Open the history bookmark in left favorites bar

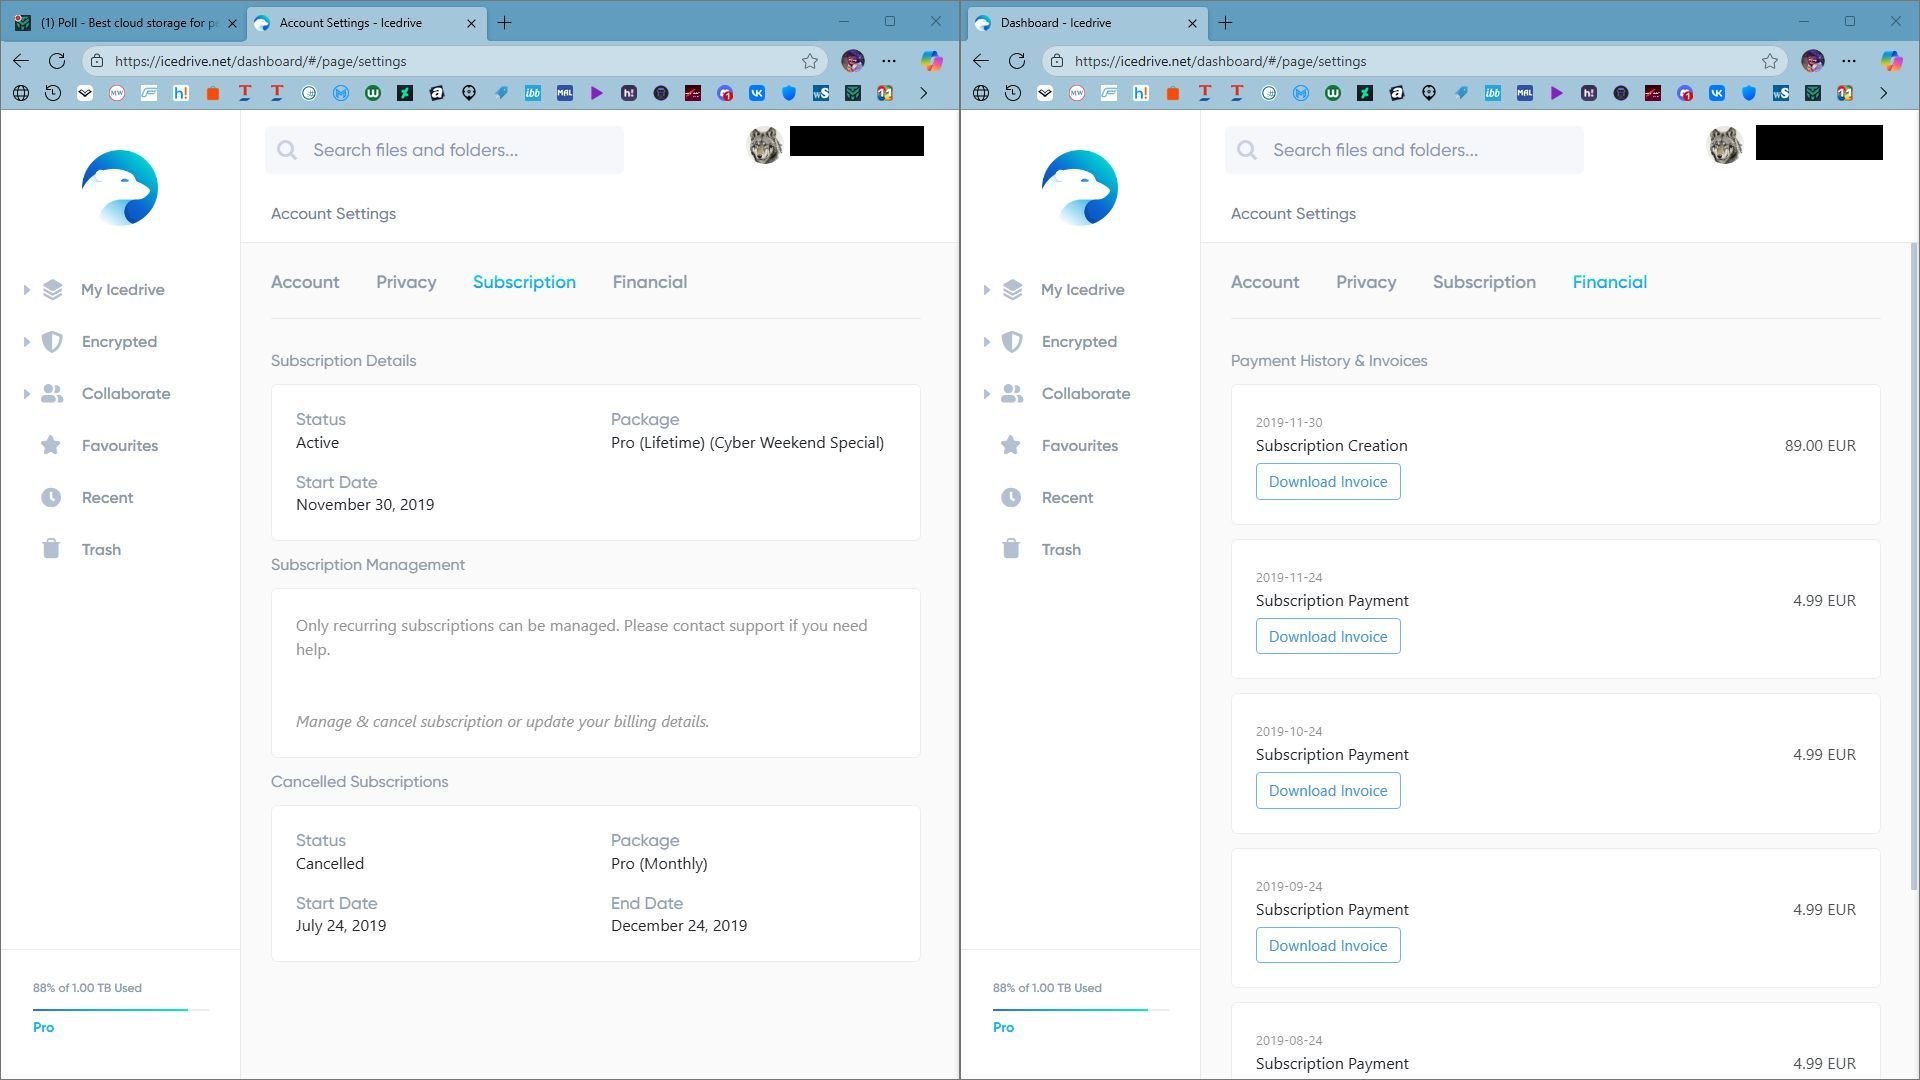pos(53,93)
